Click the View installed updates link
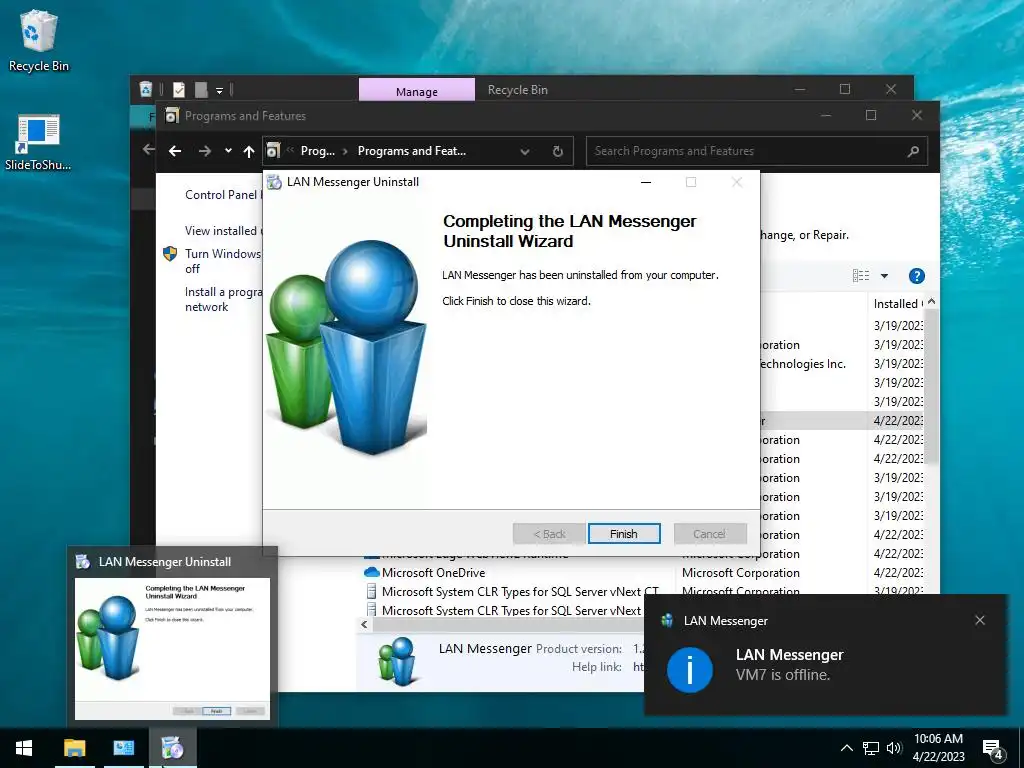The image size is (1024, 768). coord(223,231)
